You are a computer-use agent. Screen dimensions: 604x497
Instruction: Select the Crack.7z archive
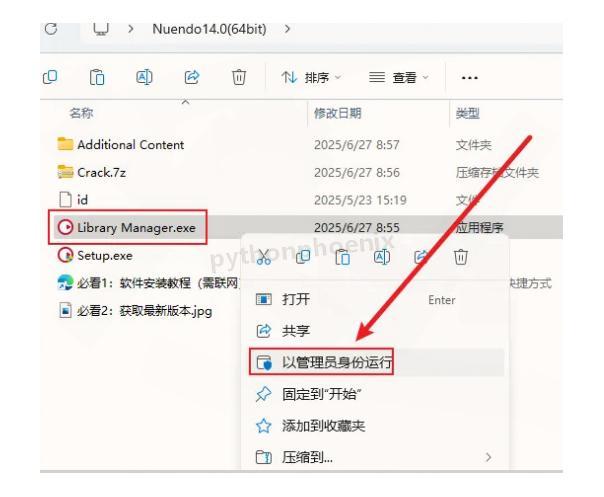[102, 173]
